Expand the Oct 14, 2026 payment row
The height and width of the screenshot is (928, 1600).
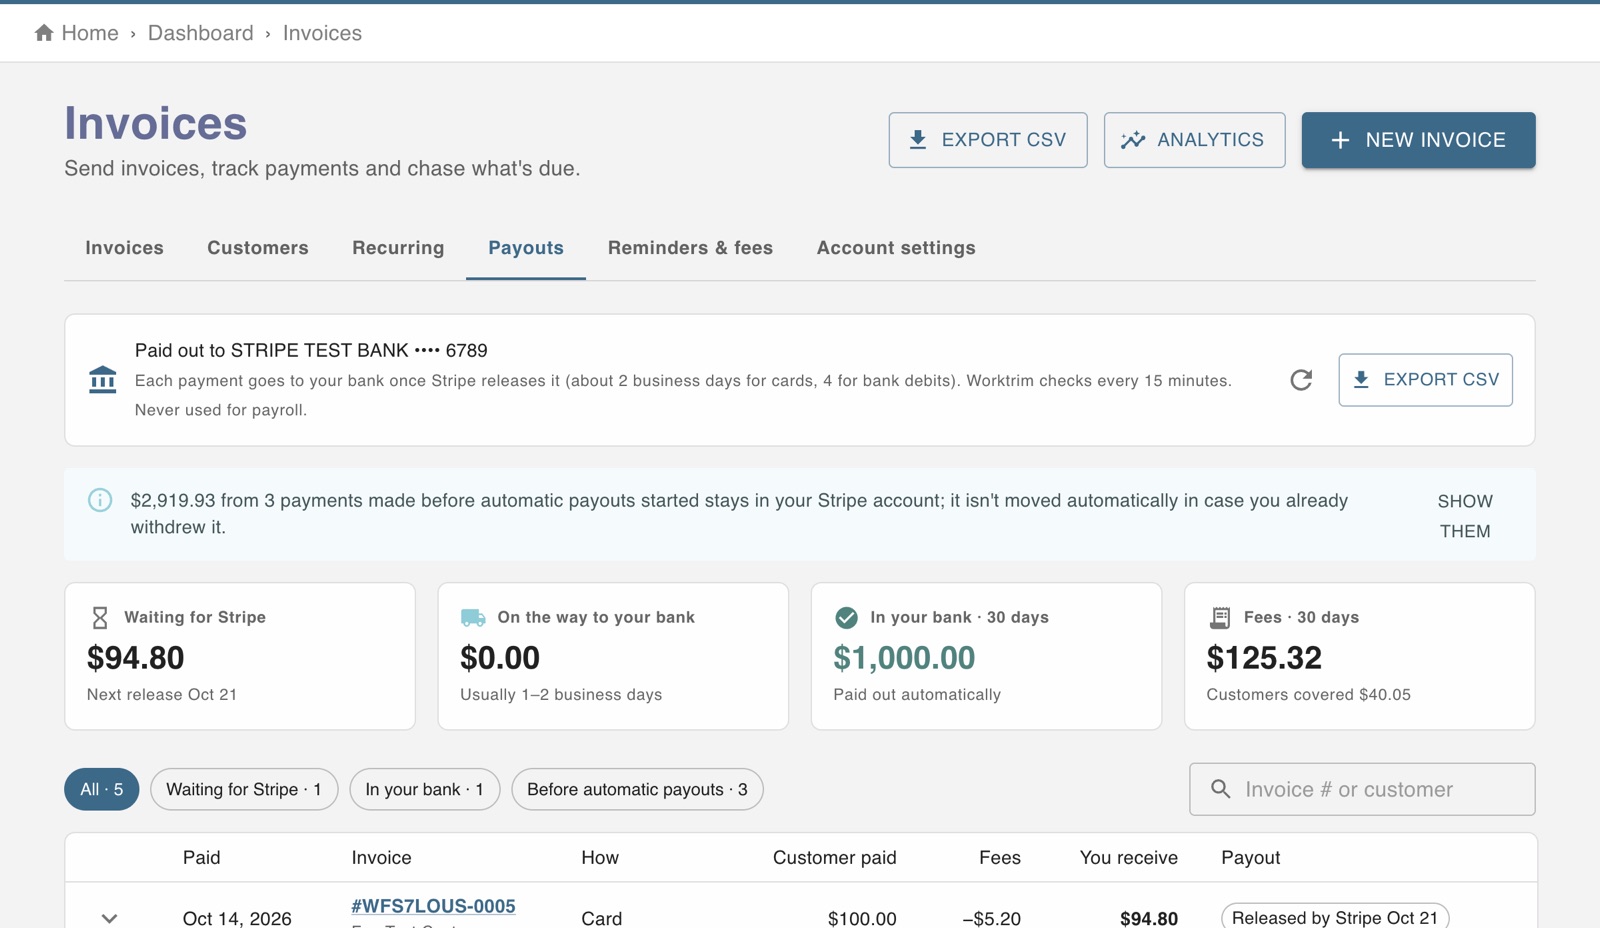109,918
